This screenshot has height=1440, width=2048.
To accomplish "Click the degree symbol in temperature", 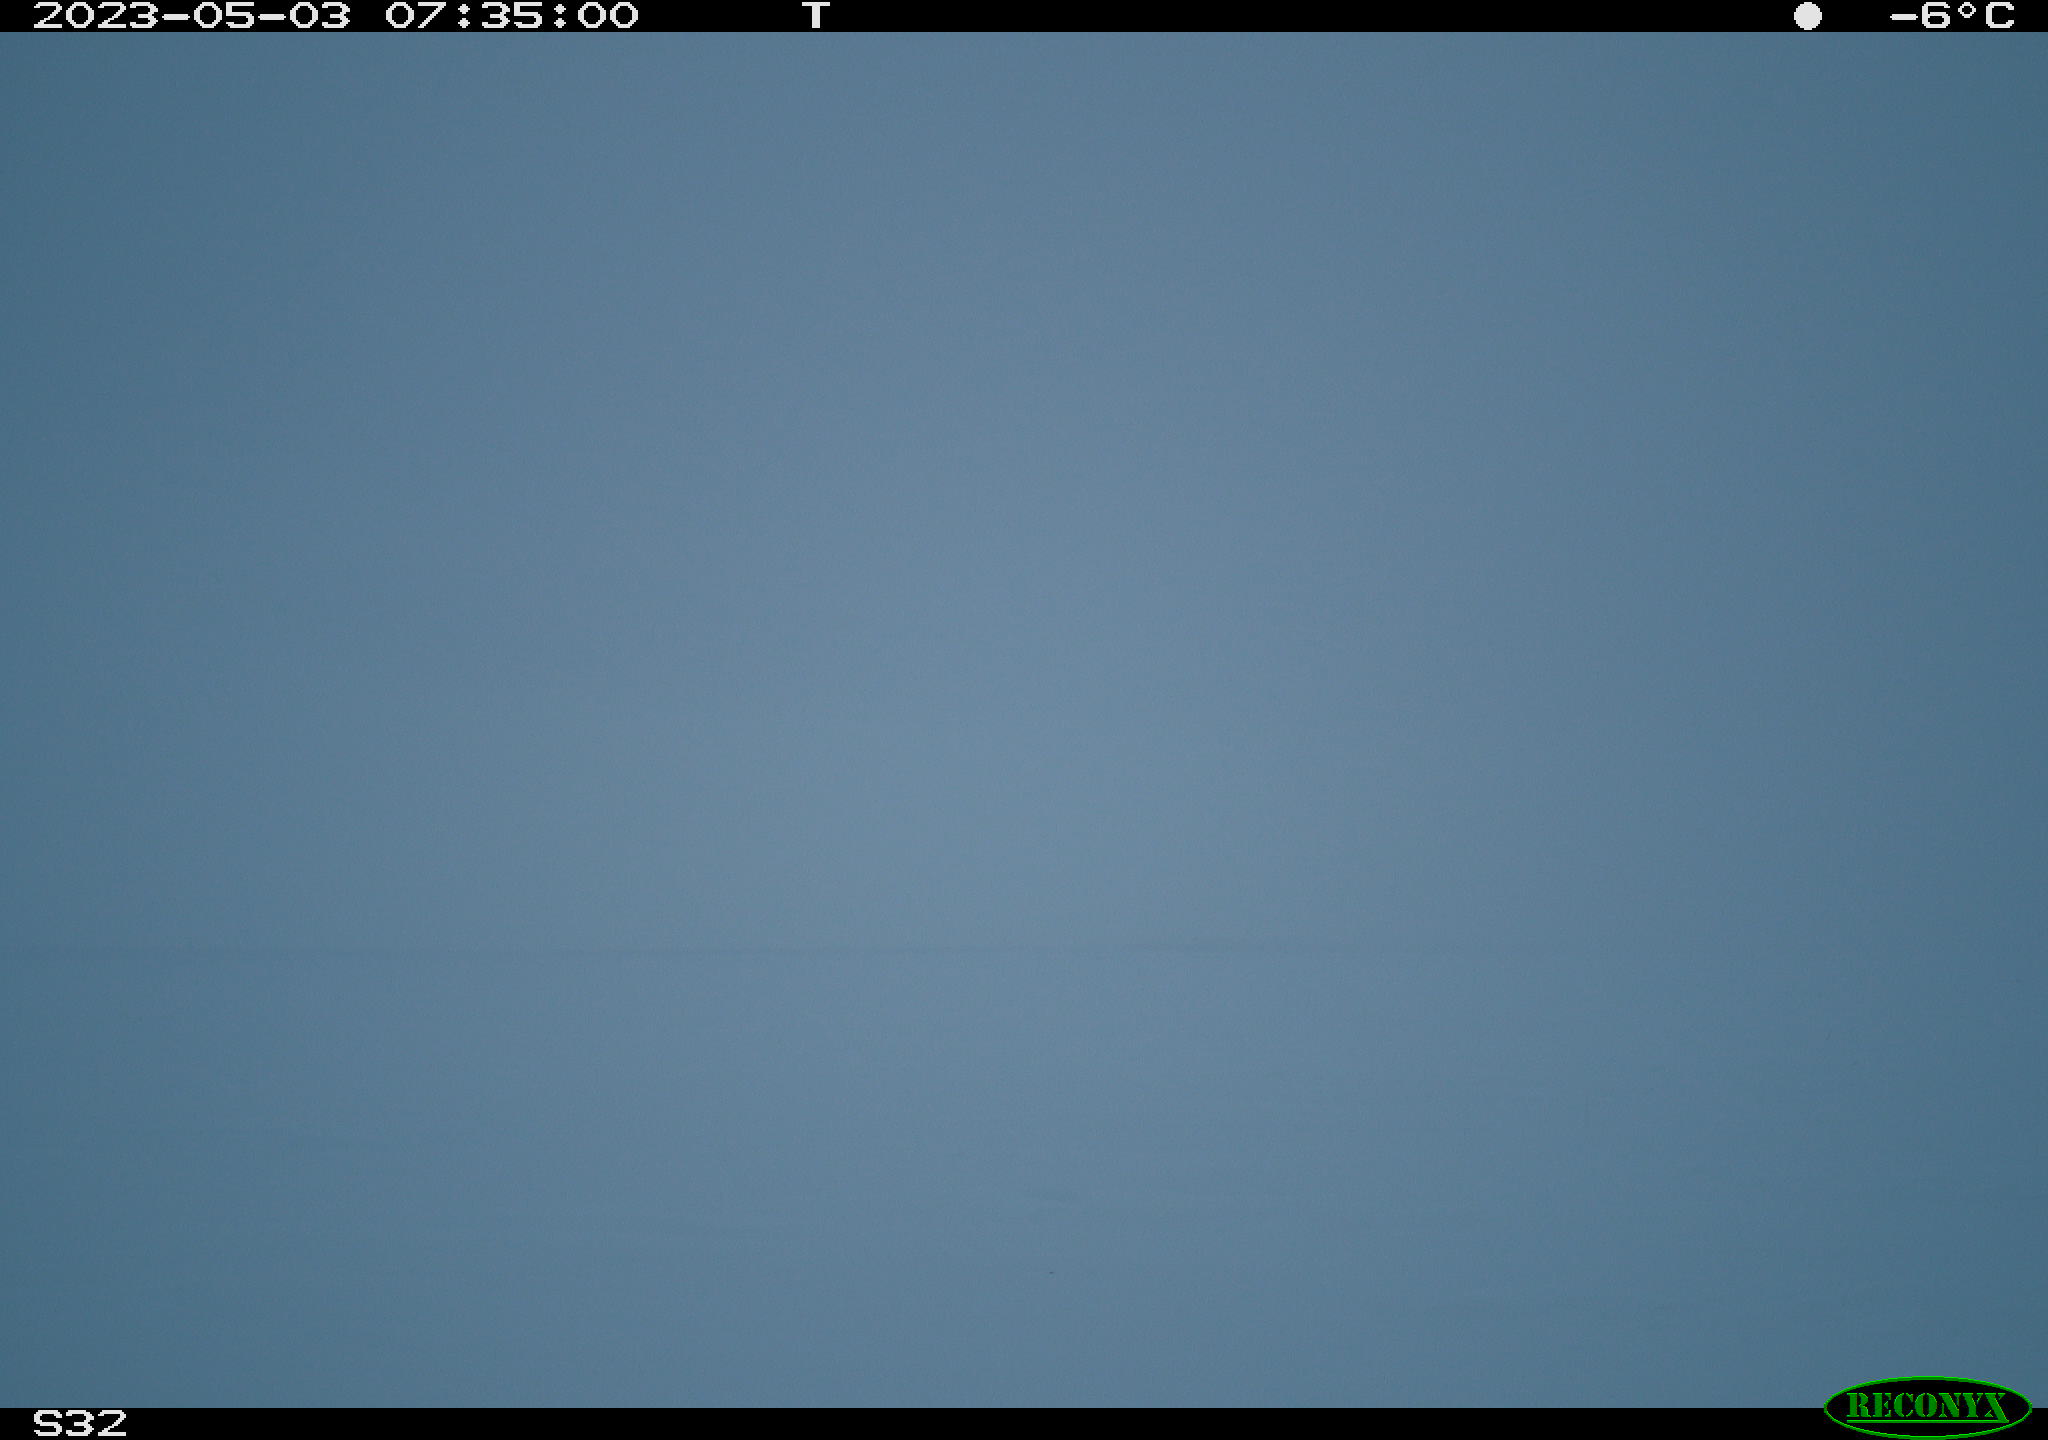I will (1965, 10).
